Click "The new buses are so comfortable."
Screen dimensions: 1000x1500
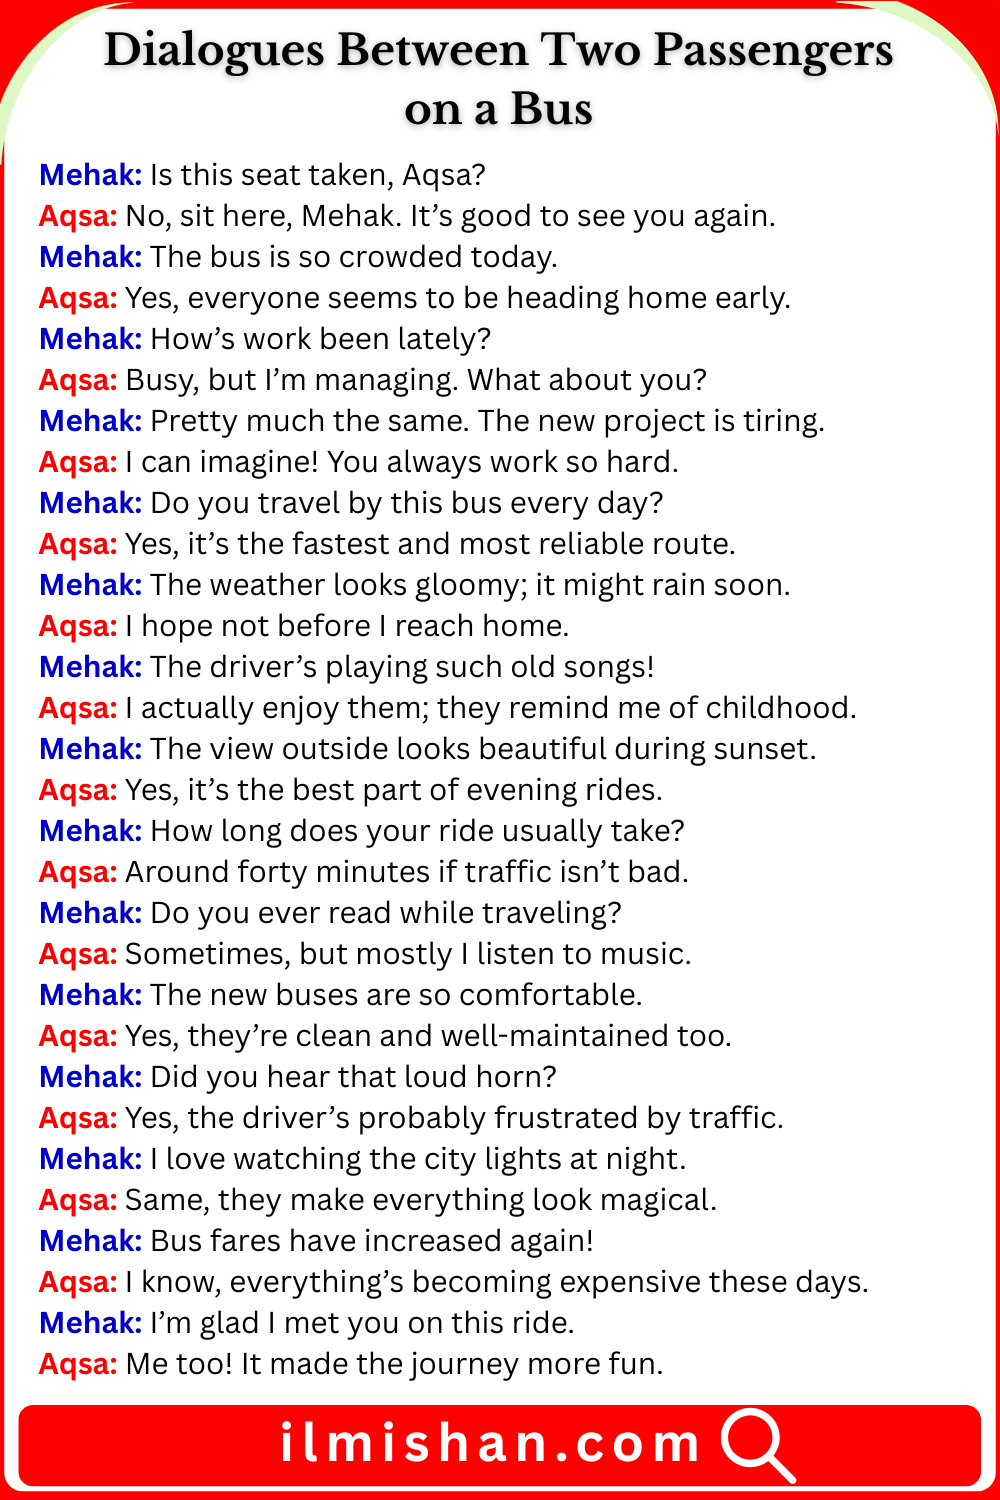tap(396, 995)
